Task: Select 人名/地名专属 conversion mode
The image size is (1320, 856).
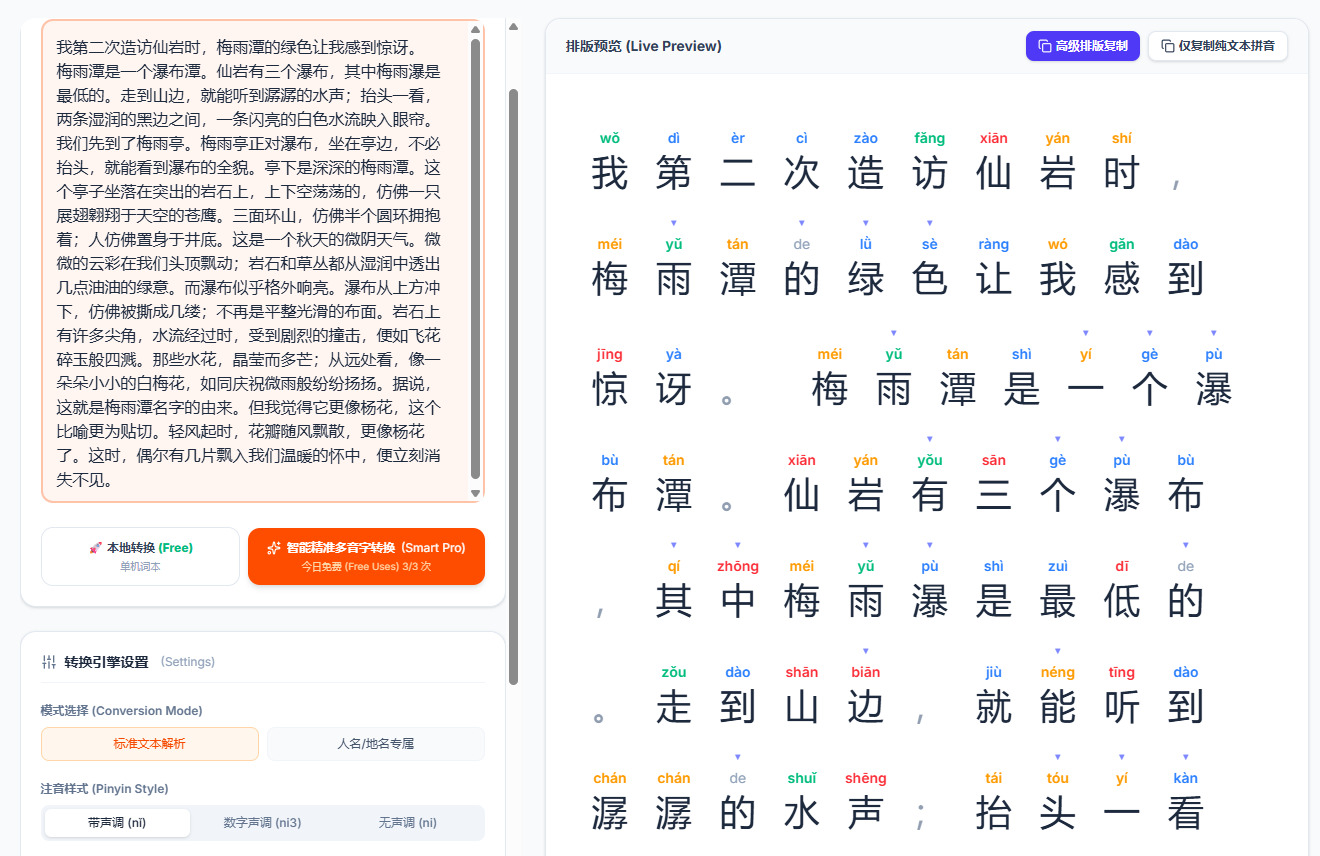Action: (x=376, y=744)
